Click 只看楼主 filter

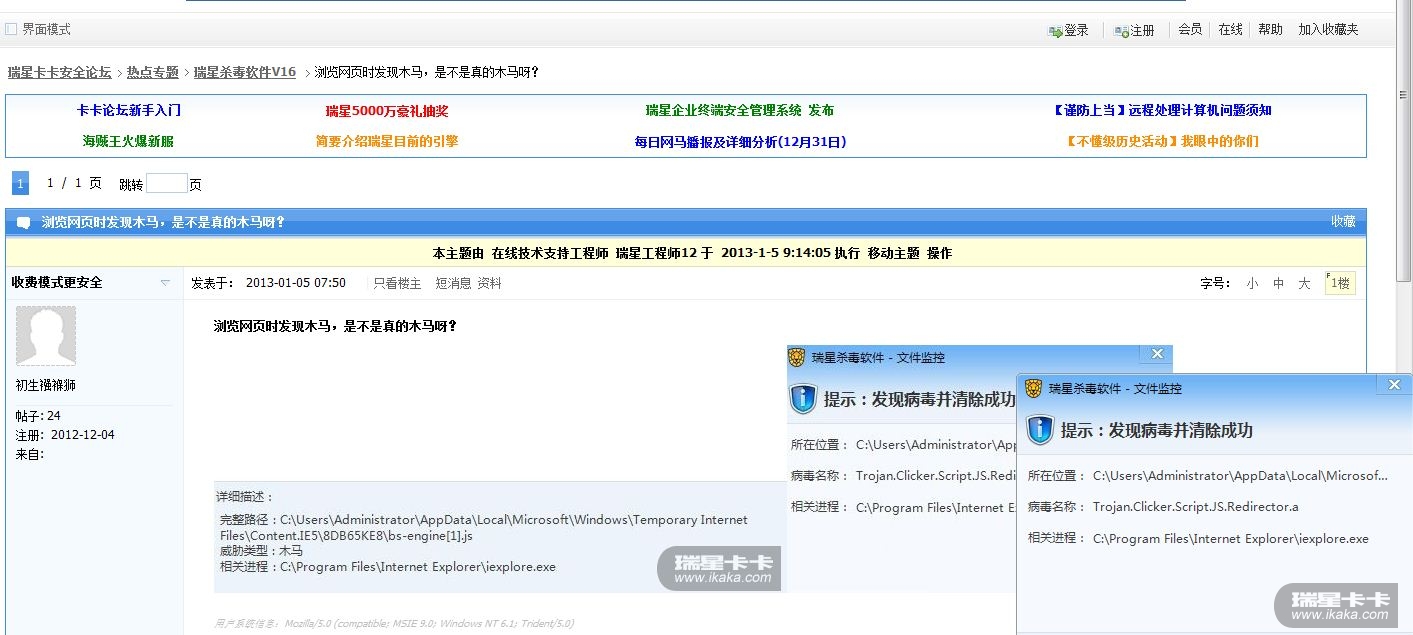pos(397,283)
